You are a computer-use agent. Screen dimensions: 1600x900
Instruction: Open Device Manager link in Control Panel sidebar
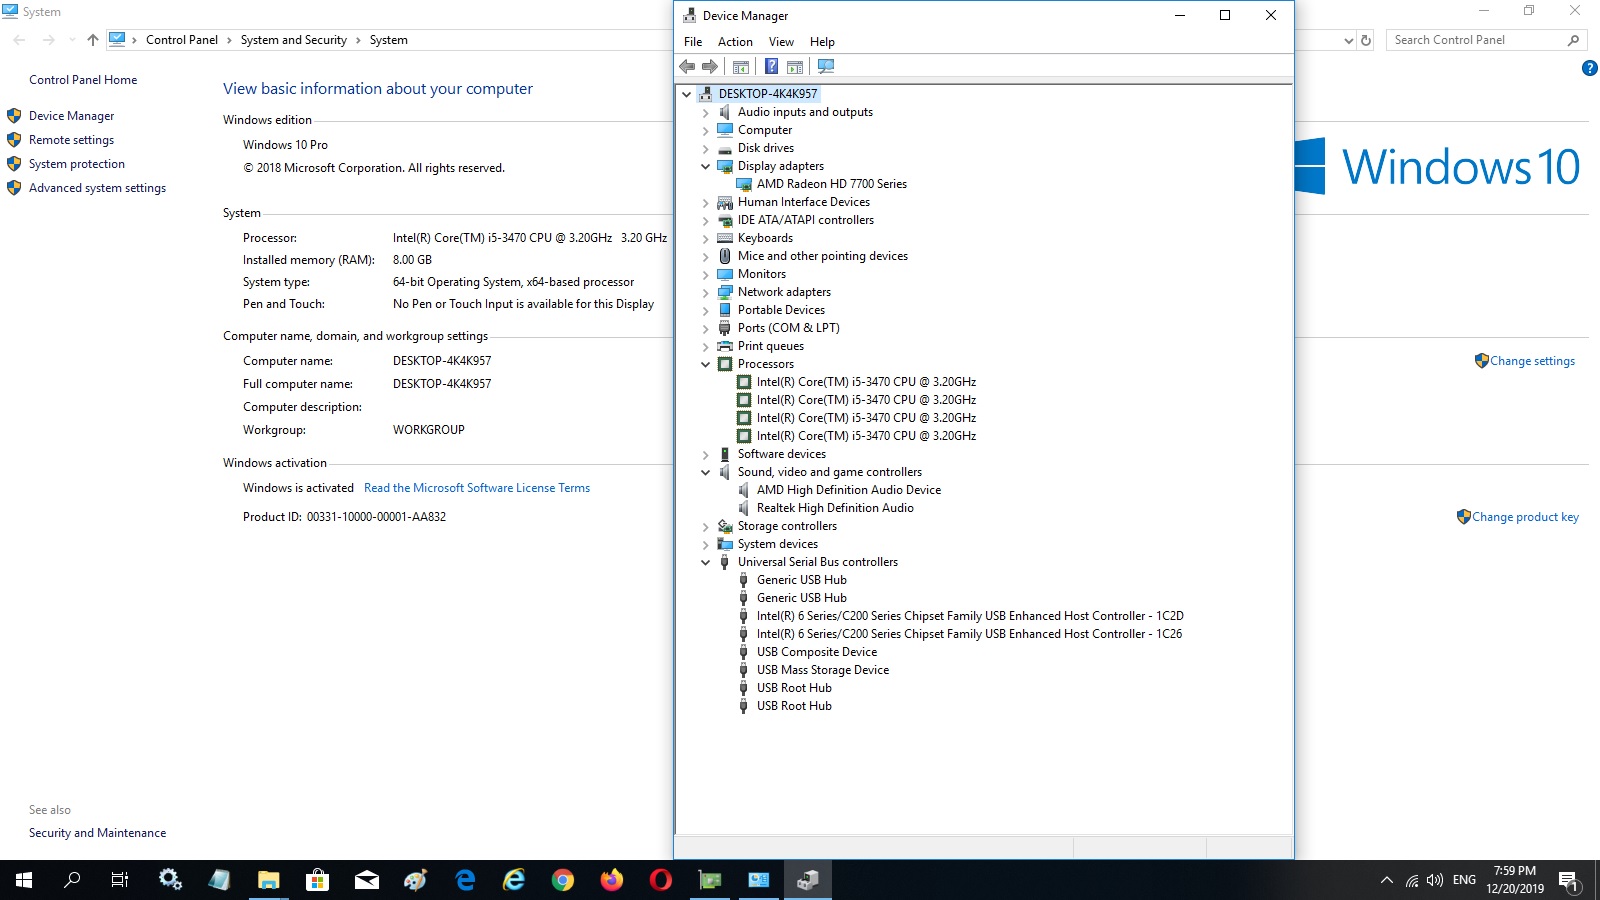pos(71,116)
